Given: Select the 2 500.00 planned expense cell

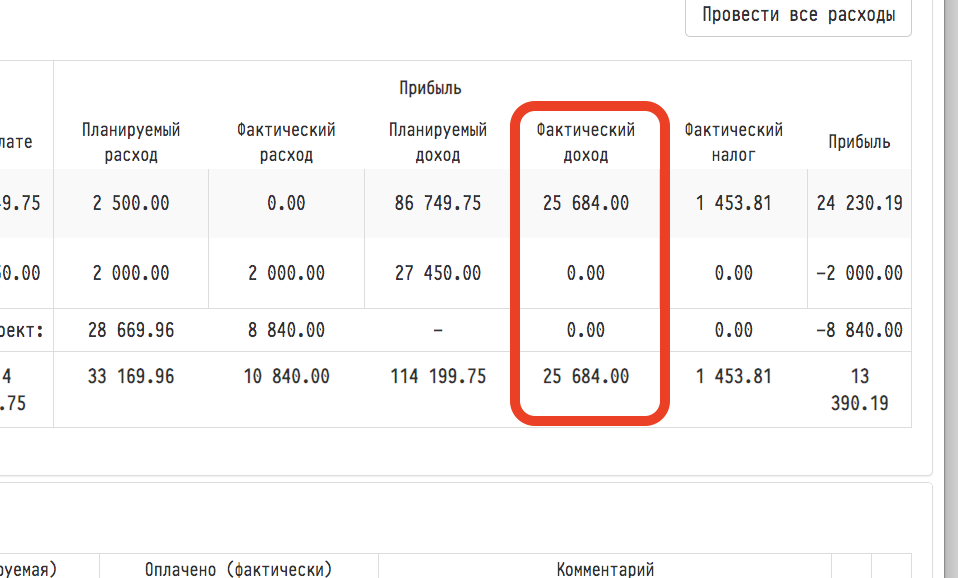Looking at the screenshot, I should pyautogui.click(x=131, y=203).
